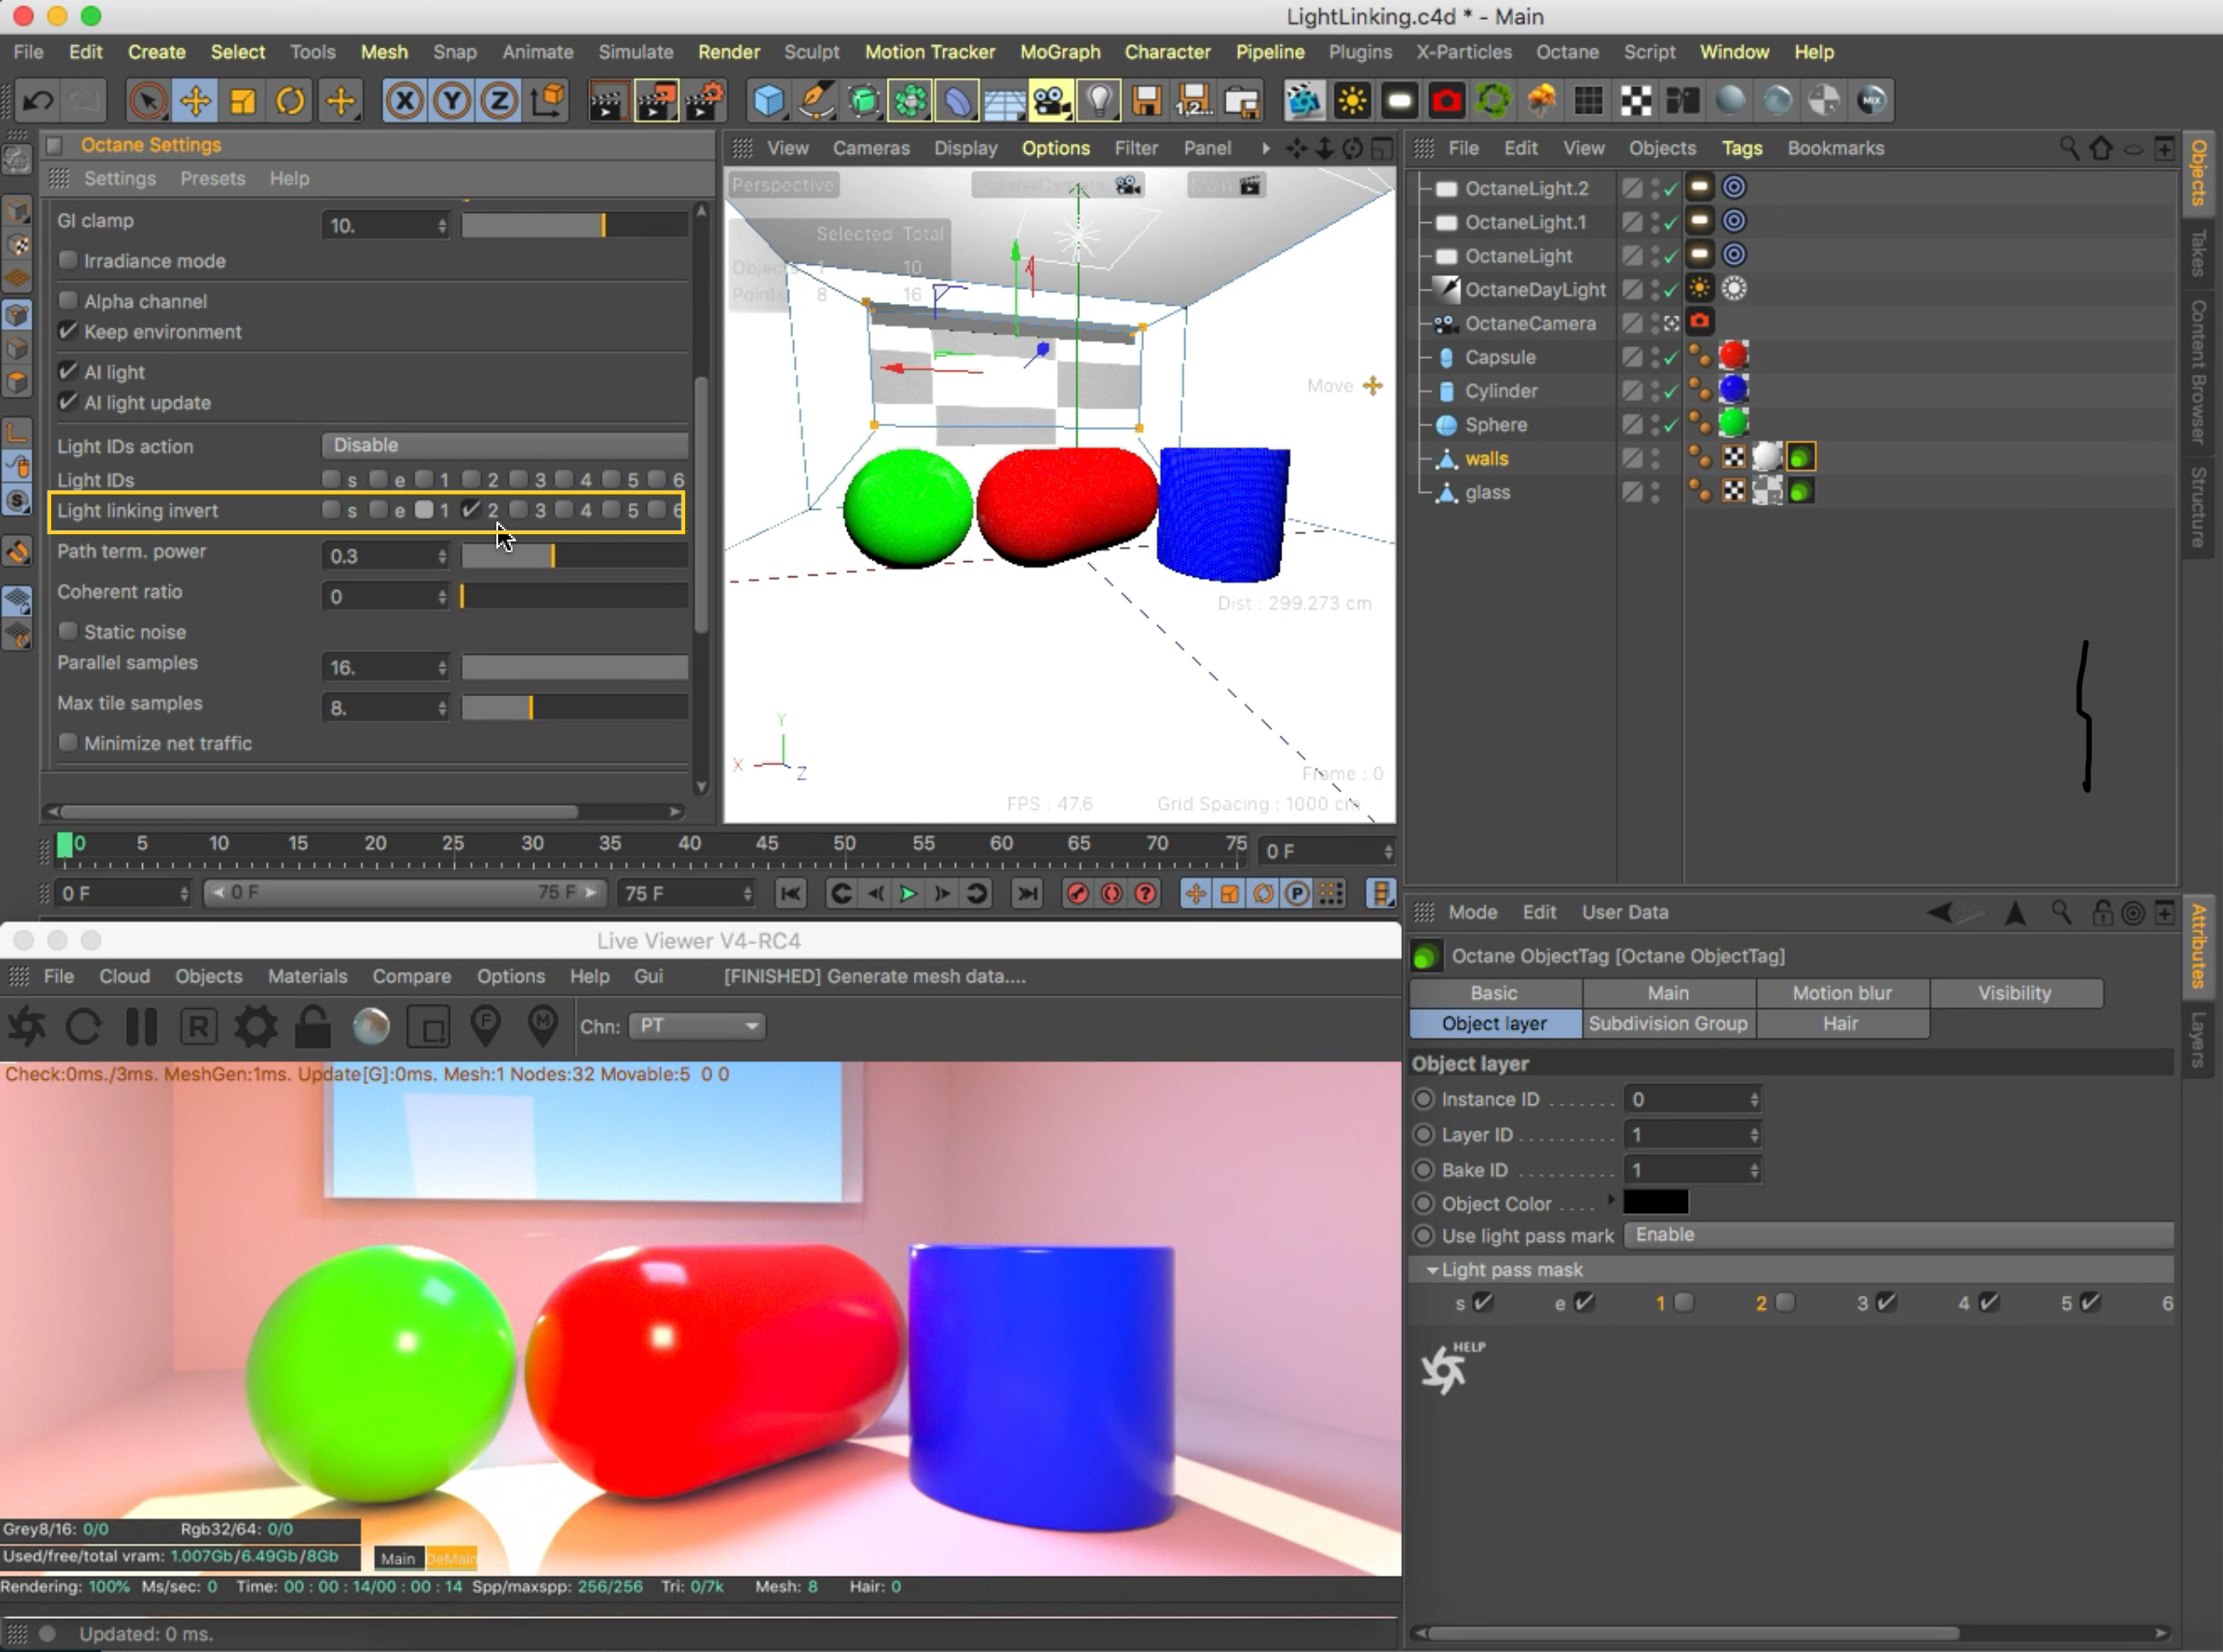Toggle the Static noise checkbox

pyautogui.click(x=68, y=631)
